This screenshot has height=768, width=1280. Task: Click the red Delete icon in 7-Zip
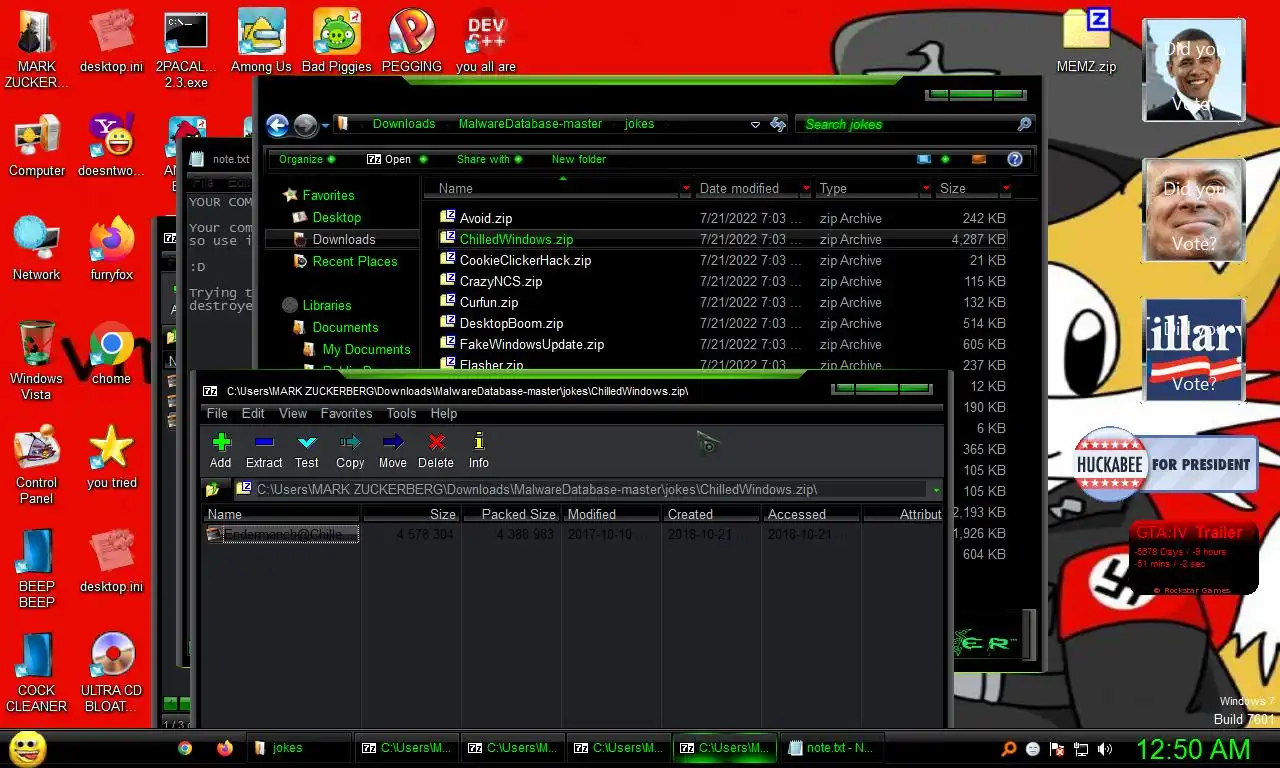pyautogui.click(x=436, y=442)
